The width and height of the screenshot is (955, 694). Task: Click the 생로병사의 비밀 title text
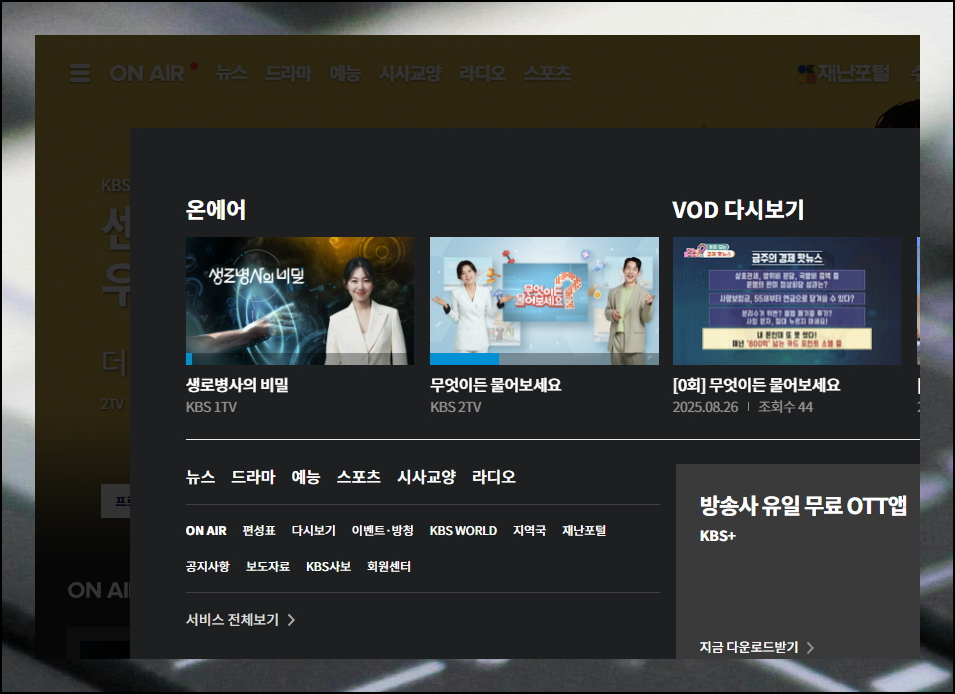[x=237, y=385]
